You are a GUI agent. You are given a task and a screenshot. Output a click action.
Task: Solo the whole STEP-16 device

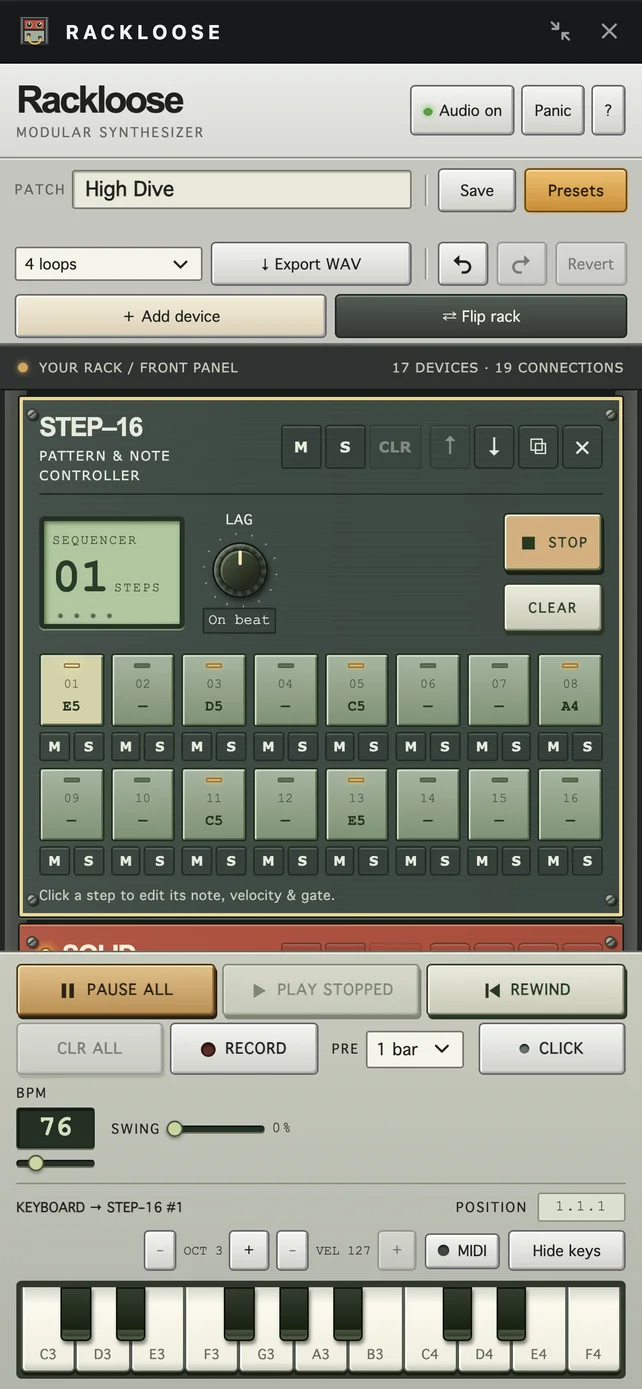[345, 447]
